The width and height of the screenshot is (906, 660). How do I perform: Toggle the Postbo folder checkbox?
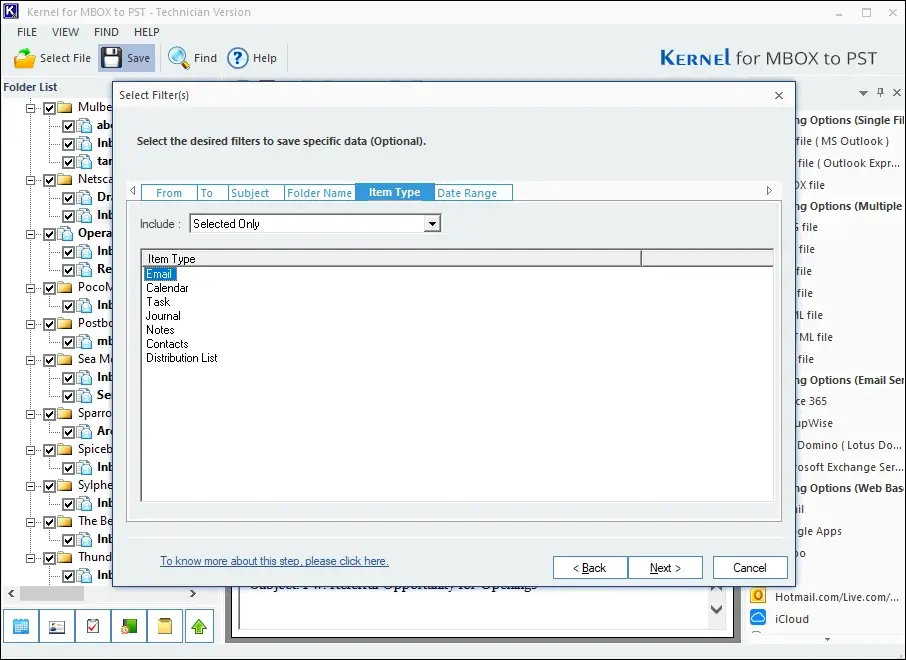click(50, 324)
